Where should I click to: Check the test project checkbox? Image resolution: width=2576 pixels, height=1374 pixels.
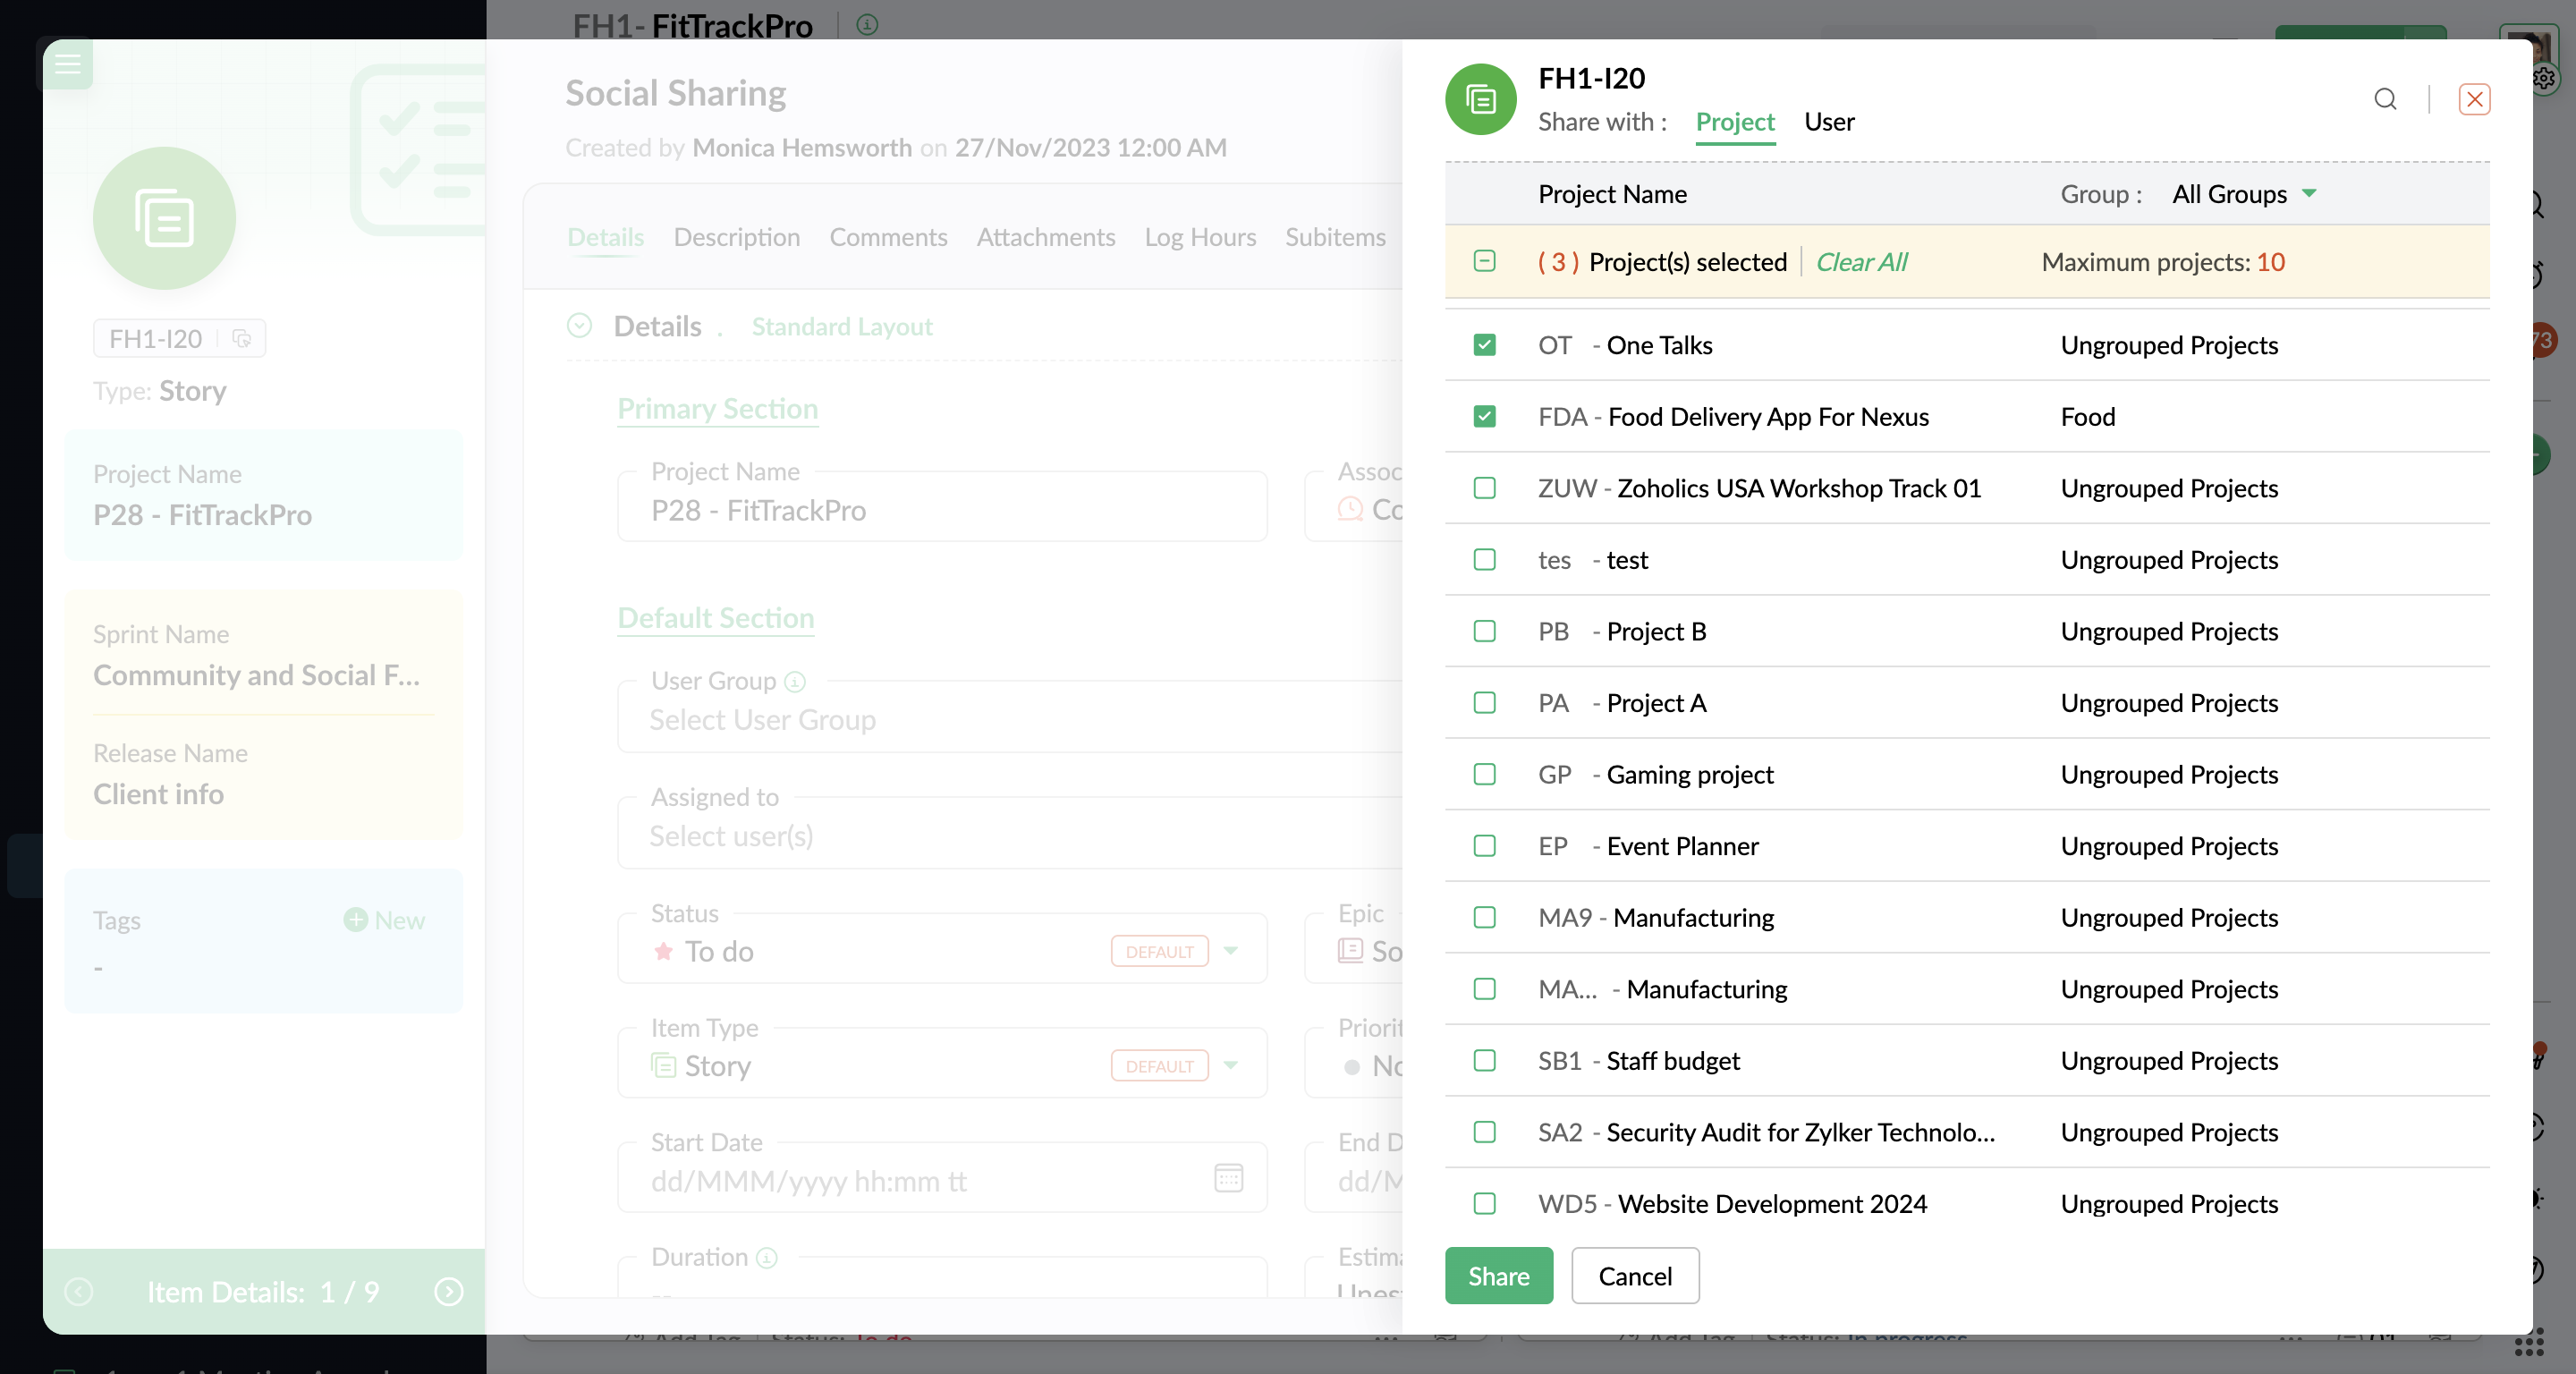(1485, 560)
